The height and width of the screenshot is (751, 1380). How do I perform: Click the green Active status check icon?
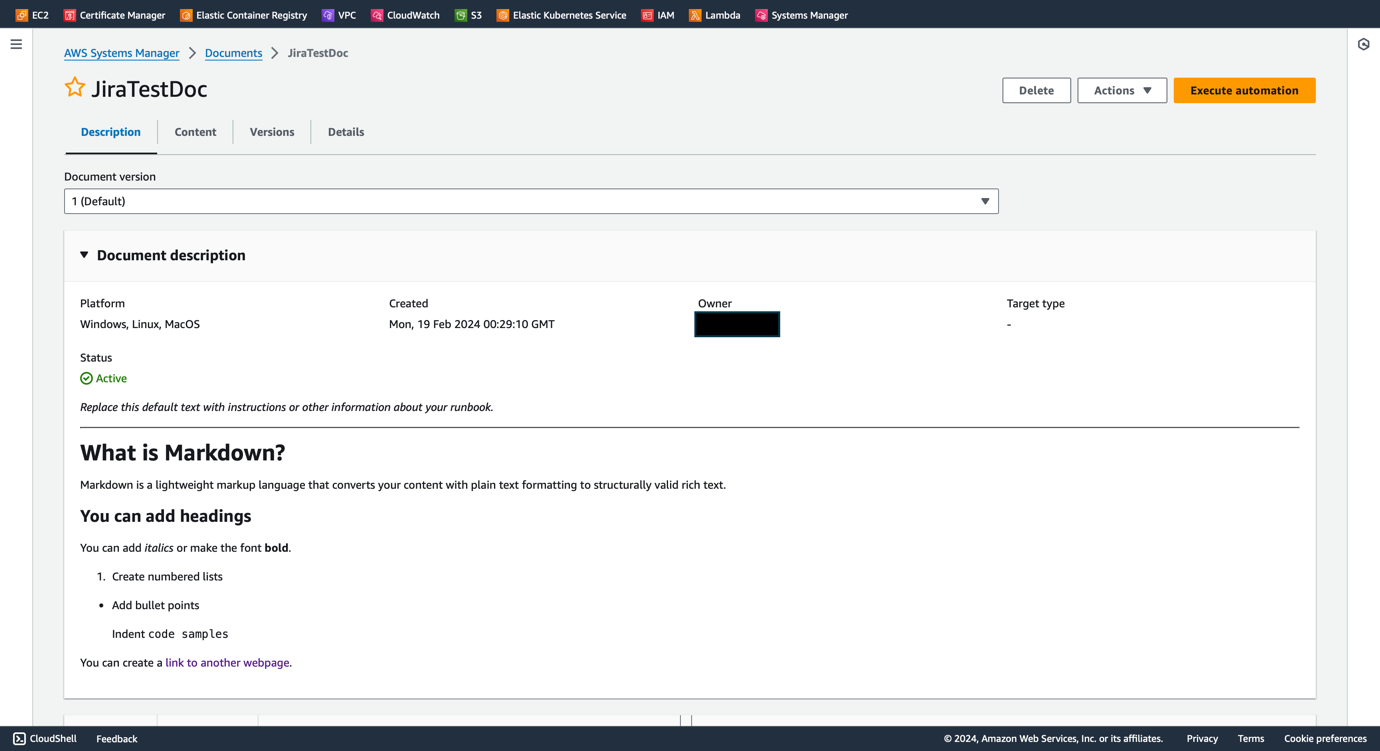(x=86, y=378)
